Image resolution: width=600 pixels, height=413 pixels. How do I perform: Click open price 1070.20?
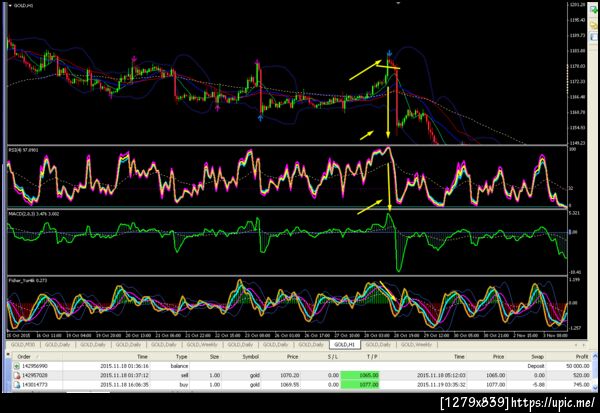click(x=289, y=375)
